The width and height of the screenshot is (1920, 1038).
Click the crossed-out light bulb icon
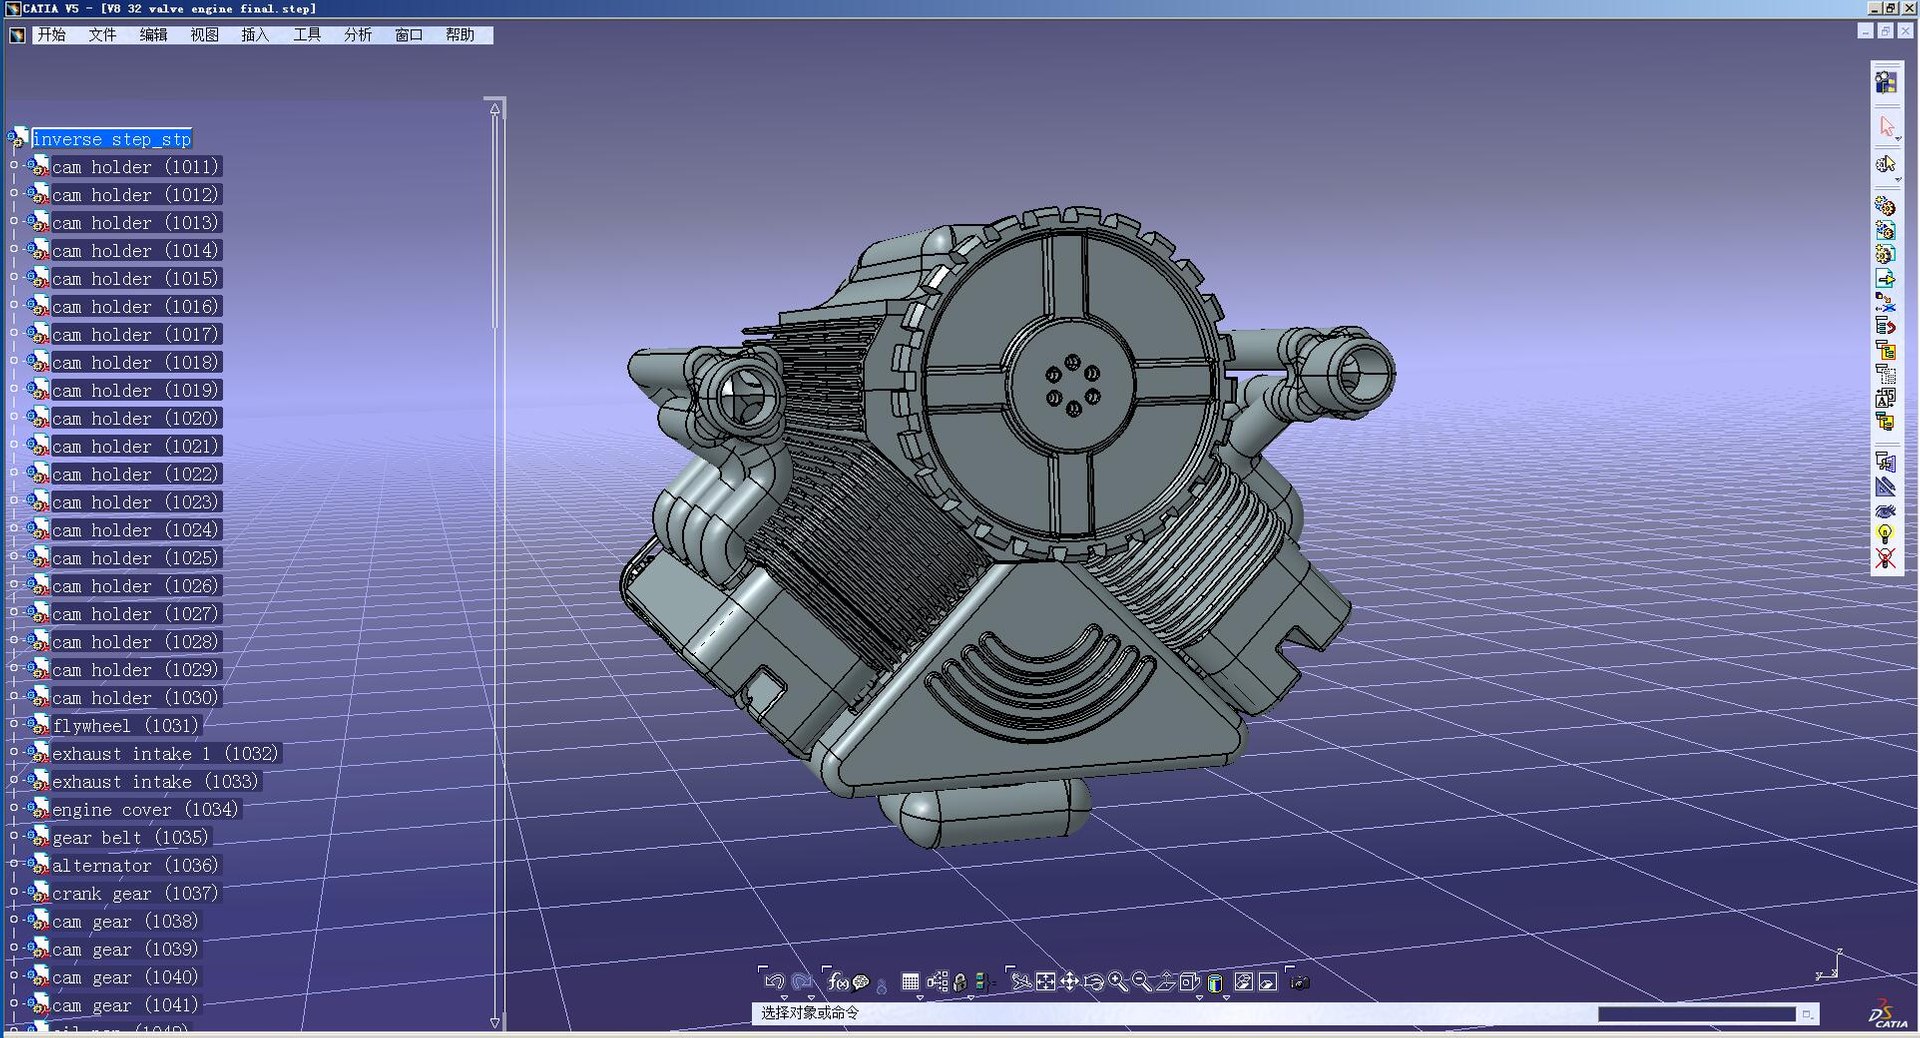1886,558
